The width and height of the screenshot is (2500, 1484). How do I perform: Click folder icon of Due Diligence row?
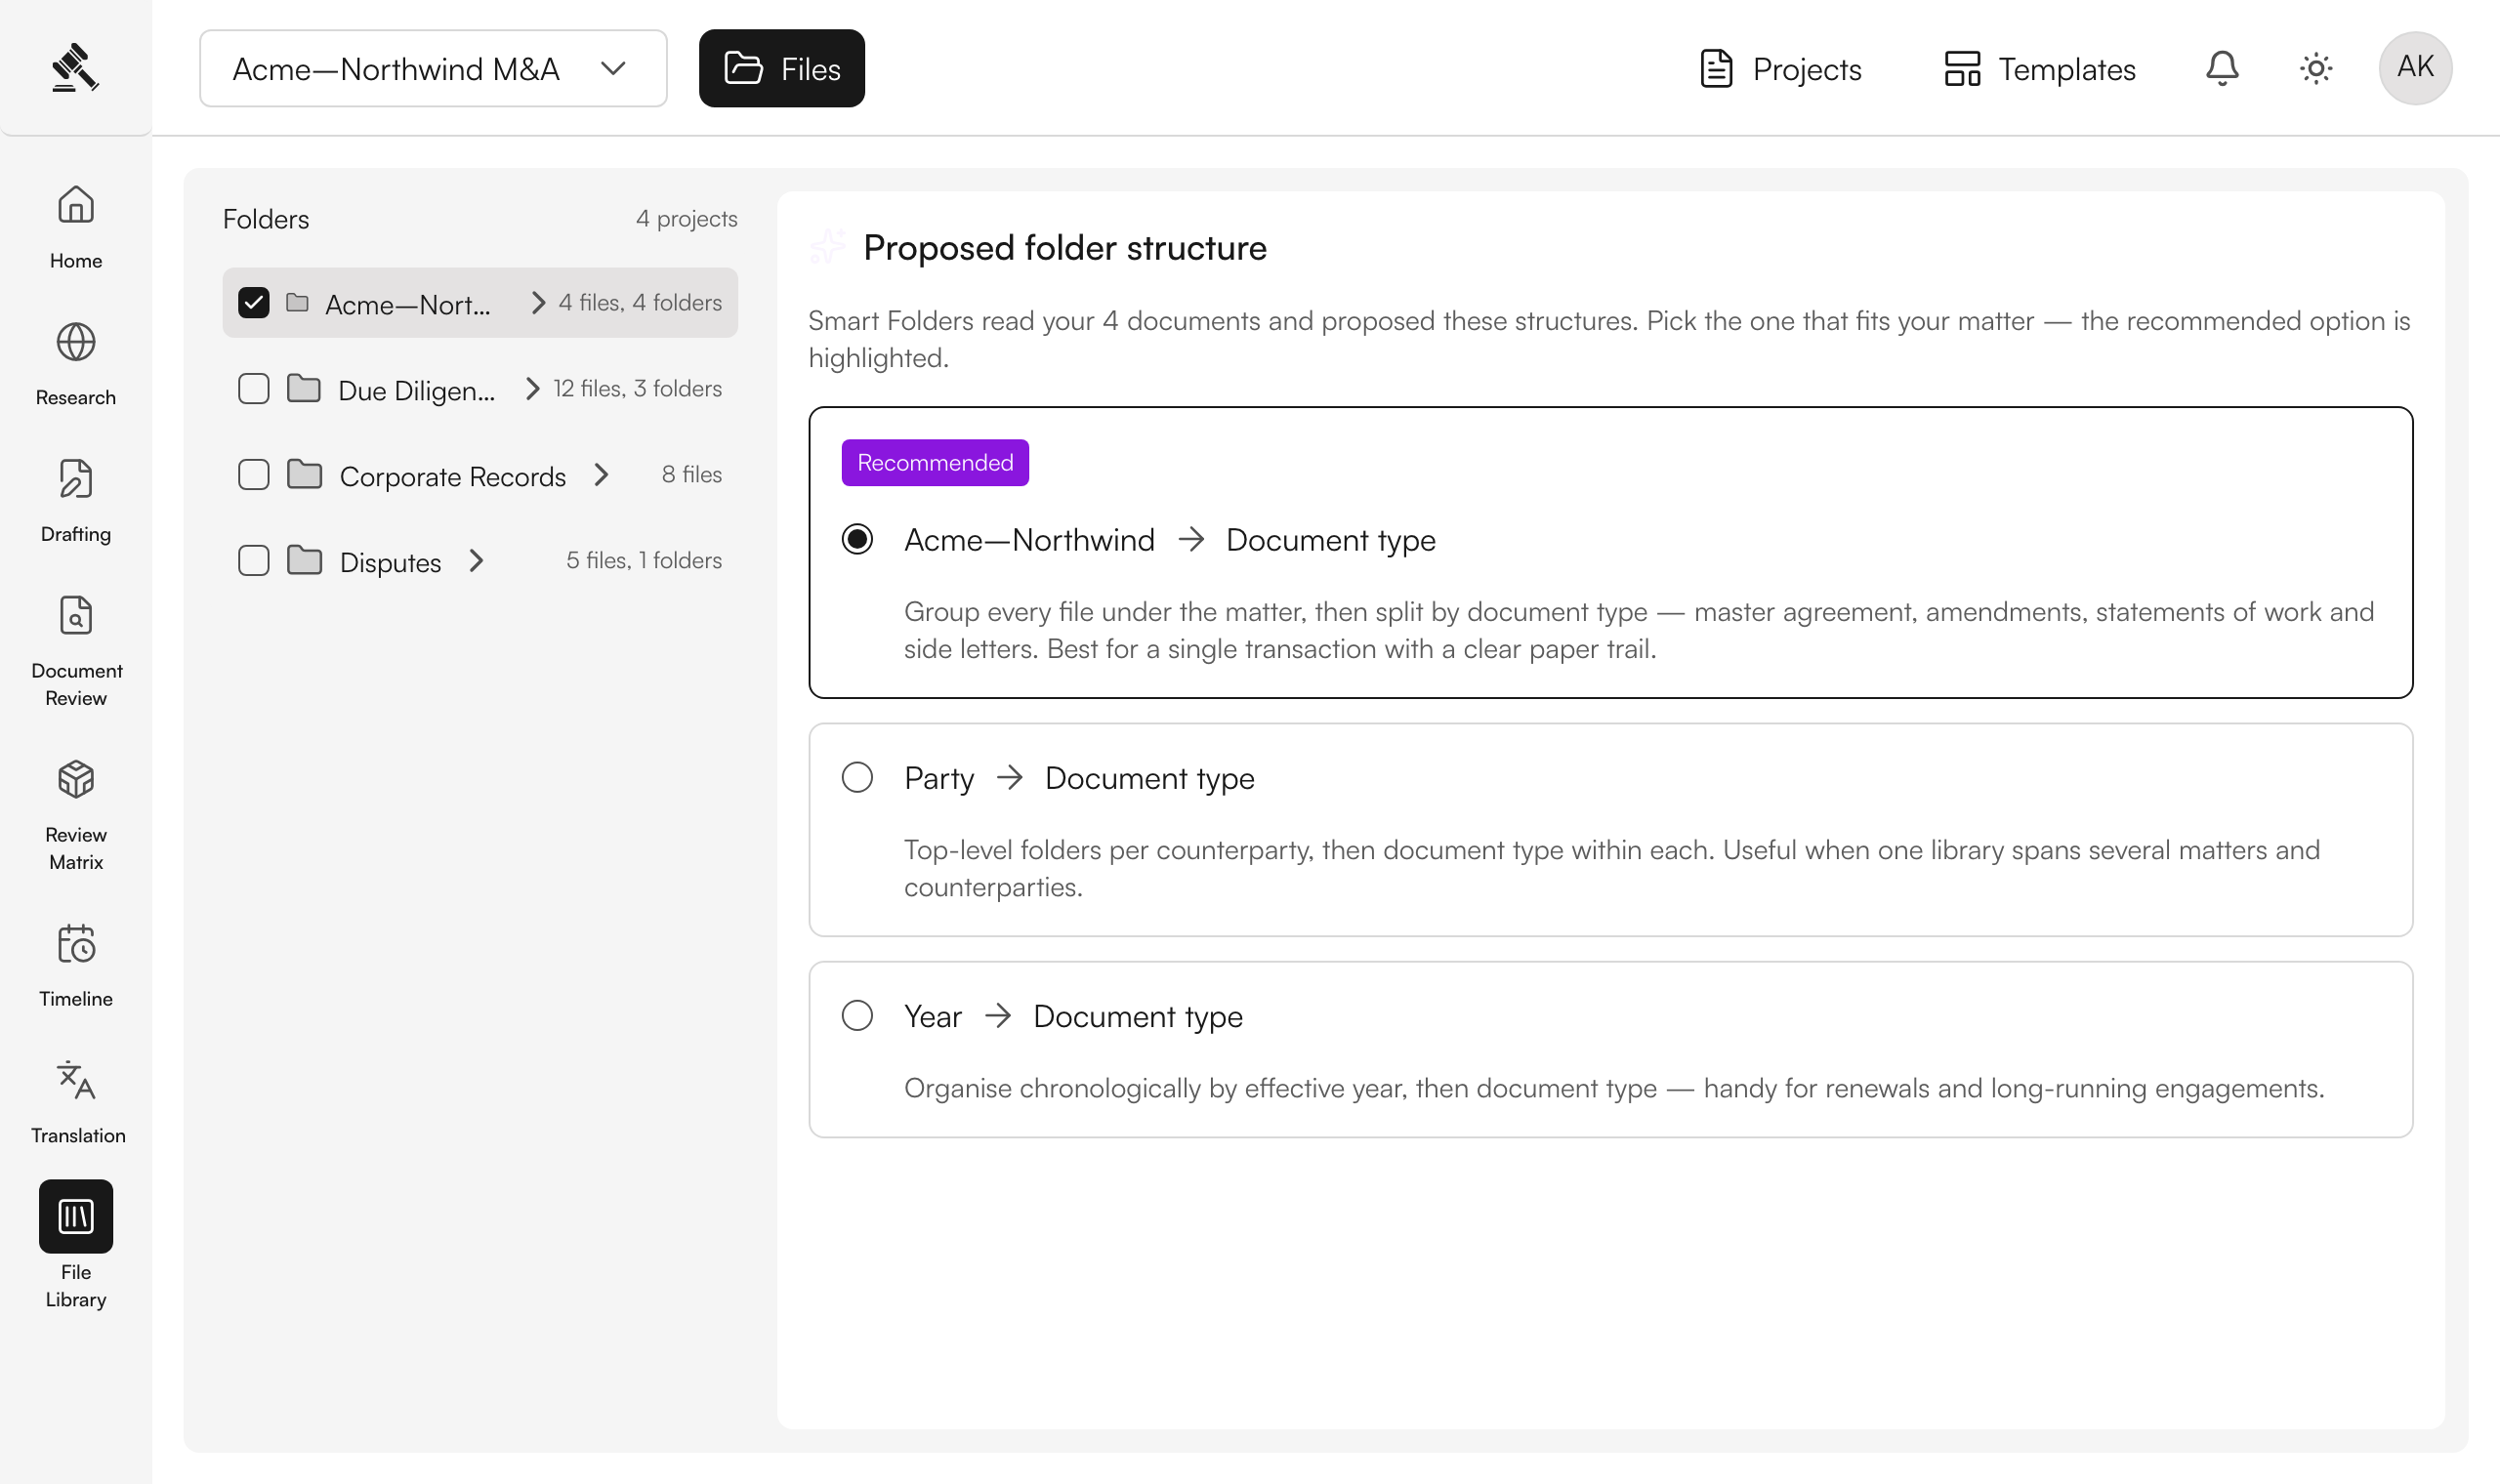[x=304, y=388]
